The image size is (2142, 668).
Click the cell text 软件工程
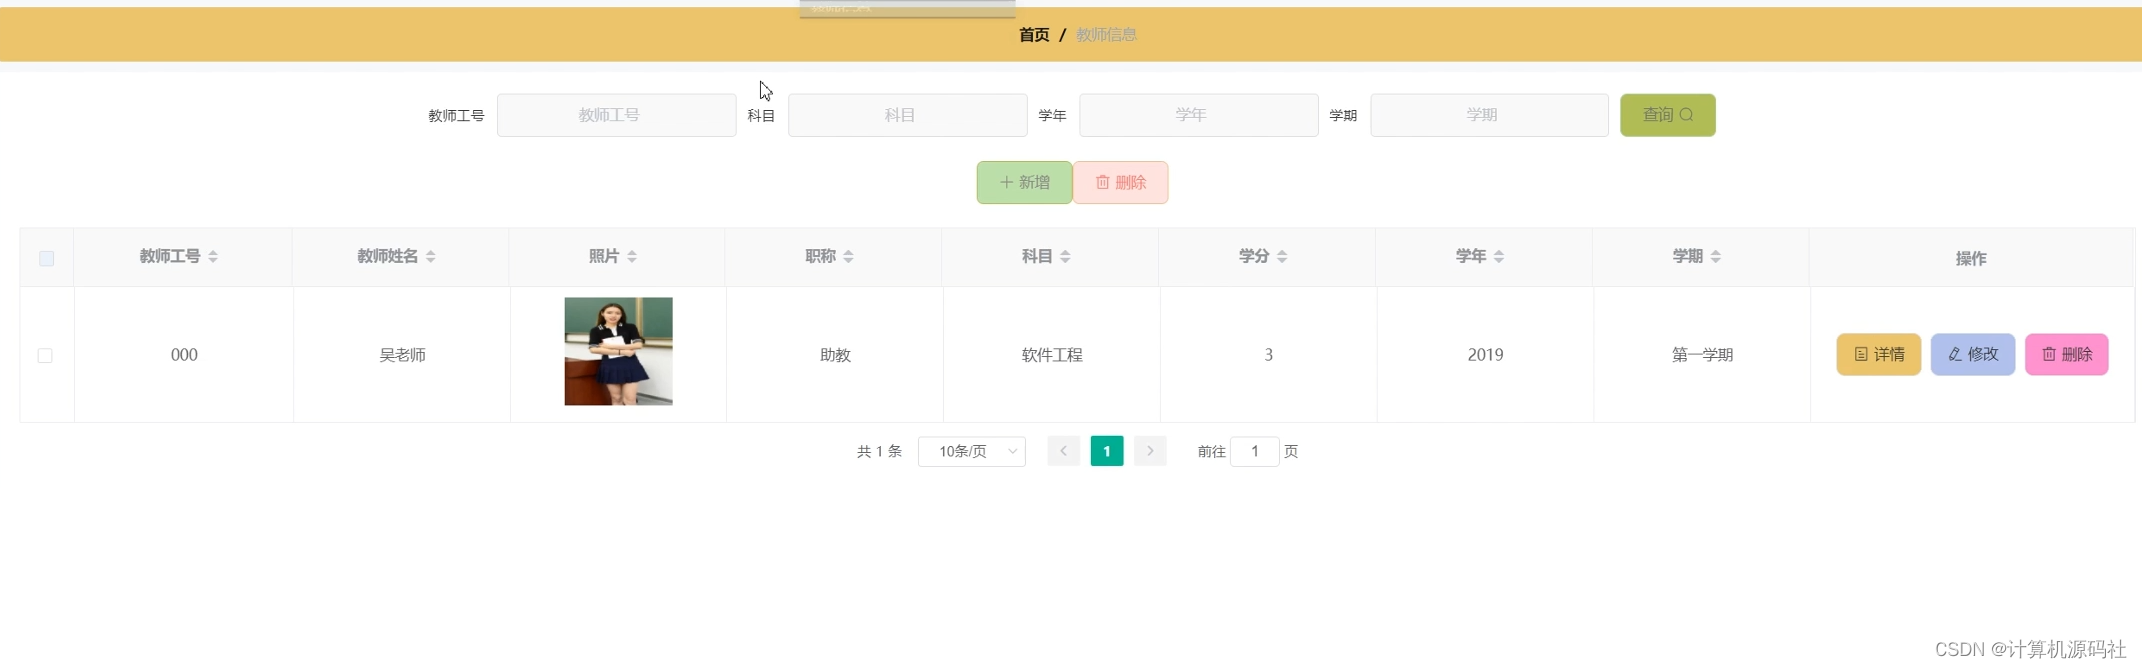point(1052,355)
